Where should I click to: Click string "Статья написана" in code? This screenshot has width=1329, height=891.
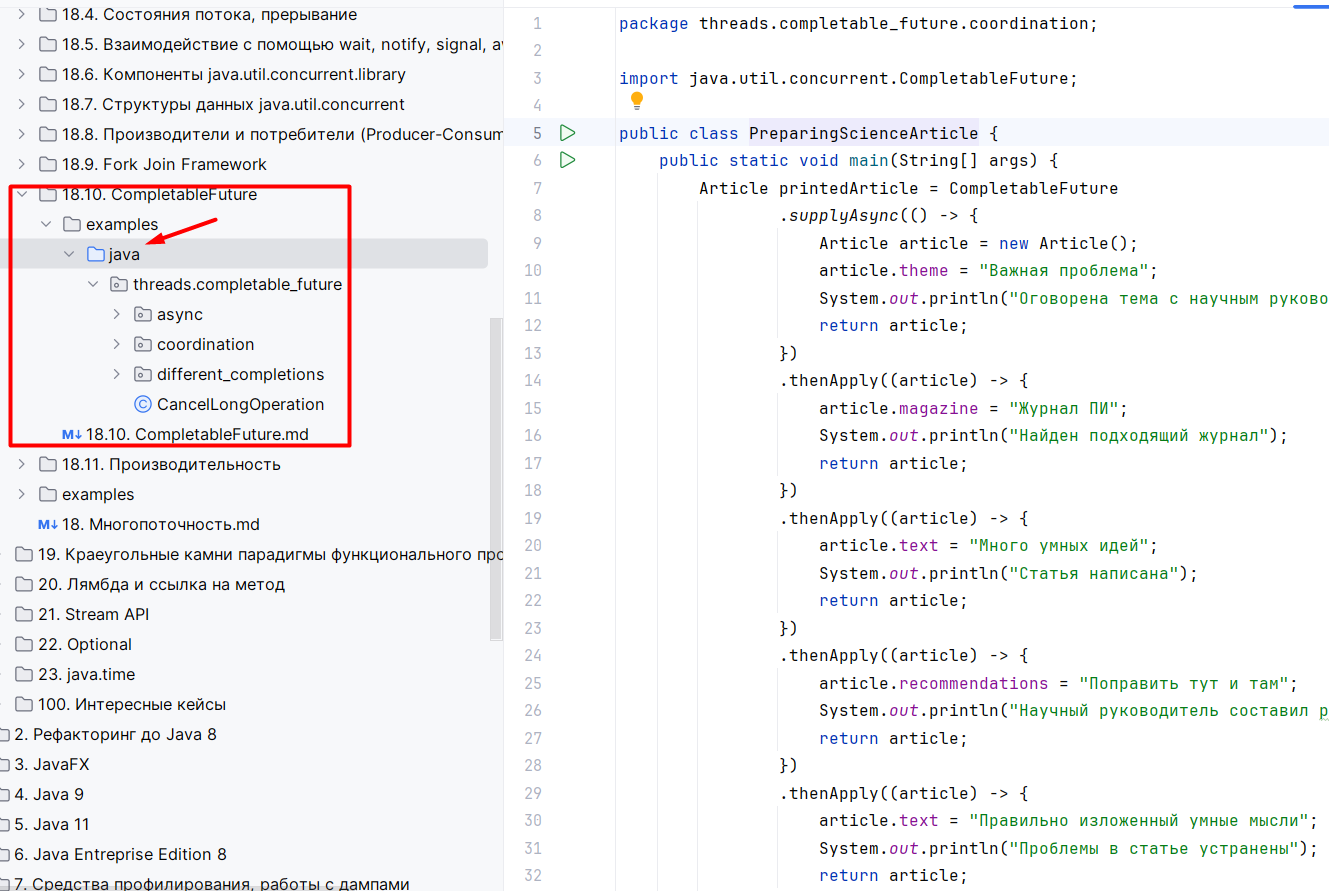pos(1094,573)
